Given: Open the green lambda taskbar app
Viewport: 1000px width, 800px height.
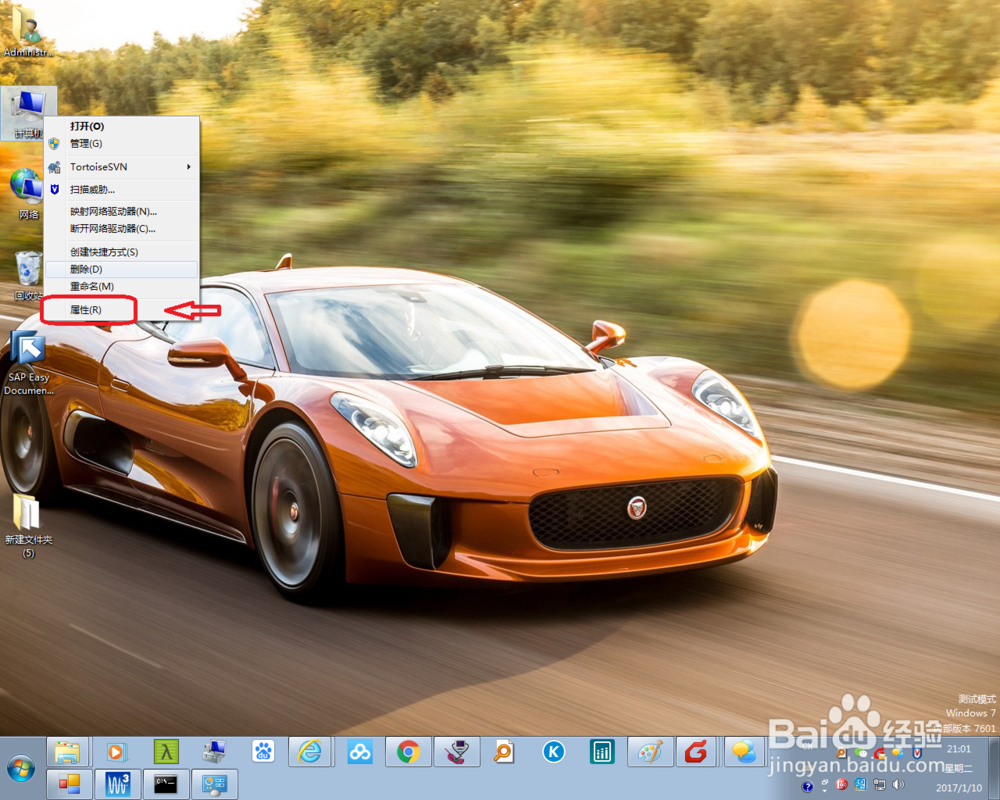Looking at the screenshot, I should point(166,752).
